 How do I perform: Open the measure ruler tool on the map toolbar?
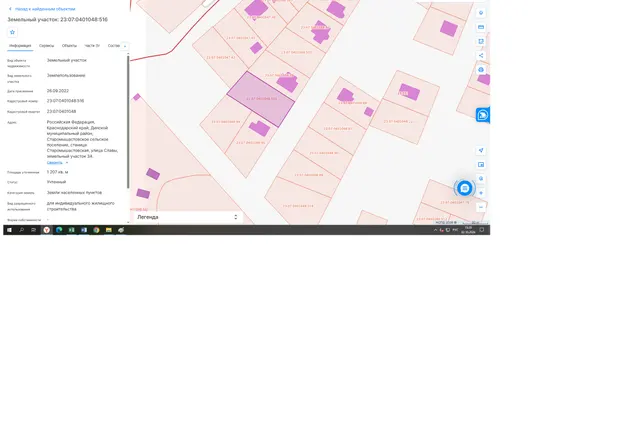[x=481, y=27]
